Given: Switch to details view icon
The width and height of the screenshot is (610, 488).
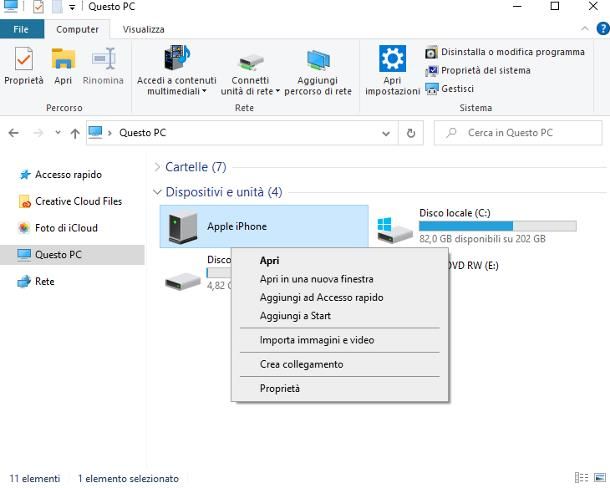Looking at the screenshot, I should (582, 477).
